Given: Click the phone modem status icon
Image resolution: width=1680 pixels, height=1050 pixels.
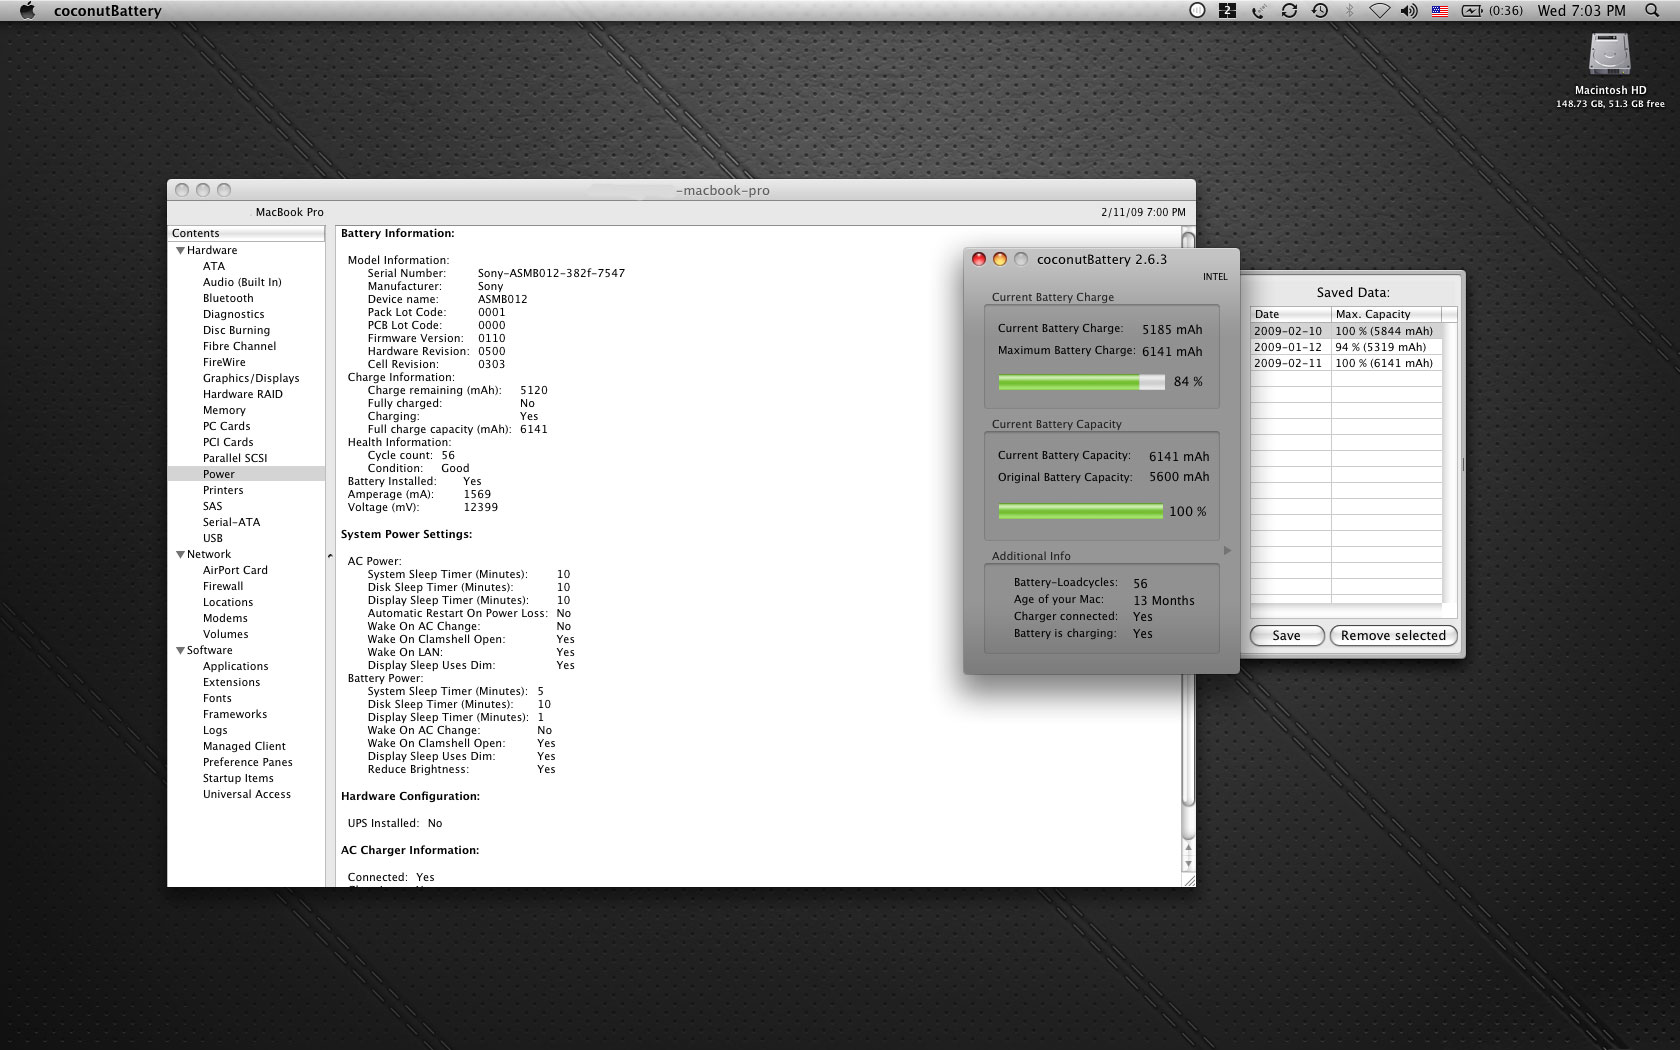Looking at the screenshot, I should pyautogui.click(x=1259, y=11).
